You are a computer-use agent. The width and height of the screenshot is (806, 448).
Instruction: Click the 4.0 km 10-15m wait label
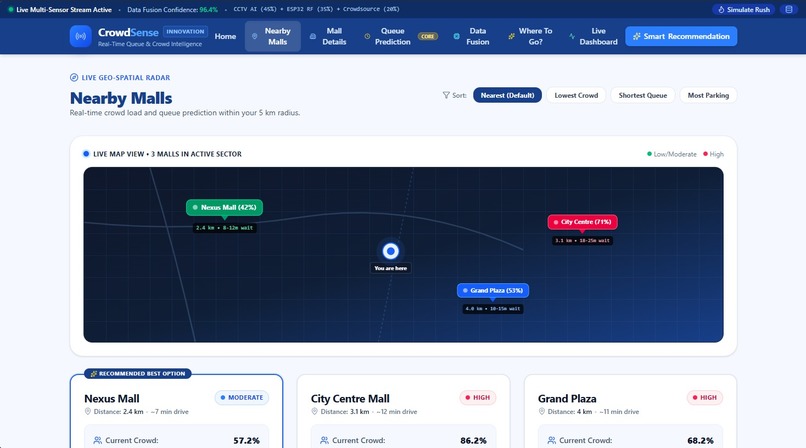pyautogui.click(x=492, y=309)
